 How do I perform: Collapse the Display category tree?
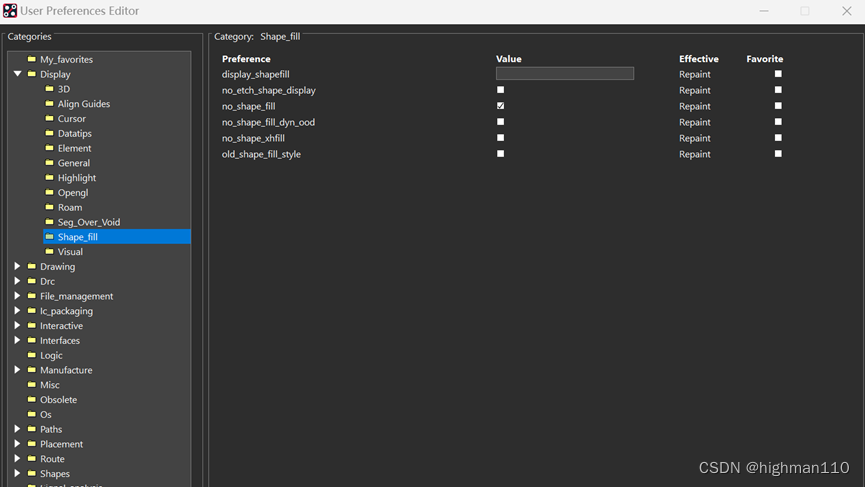tap(17, 74)
